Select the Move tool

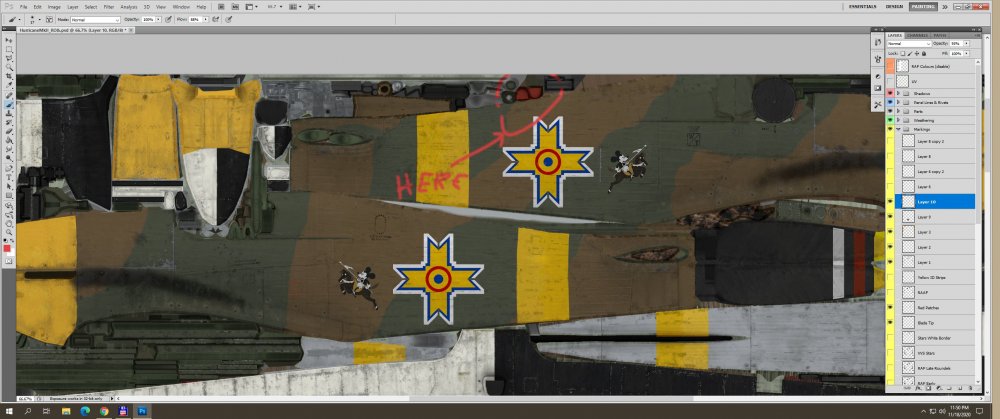9,40
